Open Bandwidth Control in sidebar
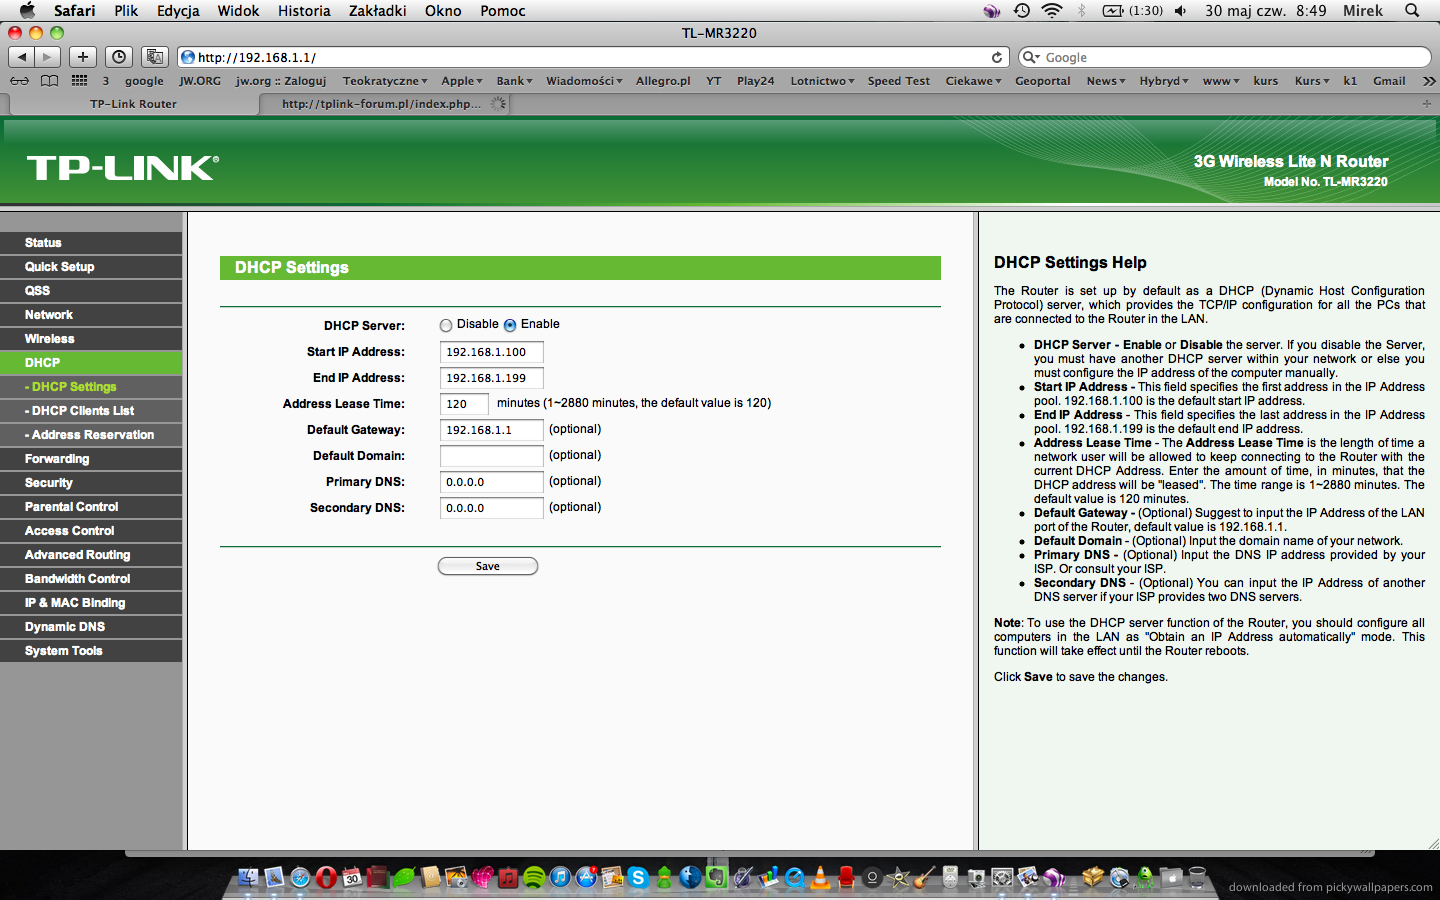This screenshot has height=900, width=1440. tap(91, 579)
